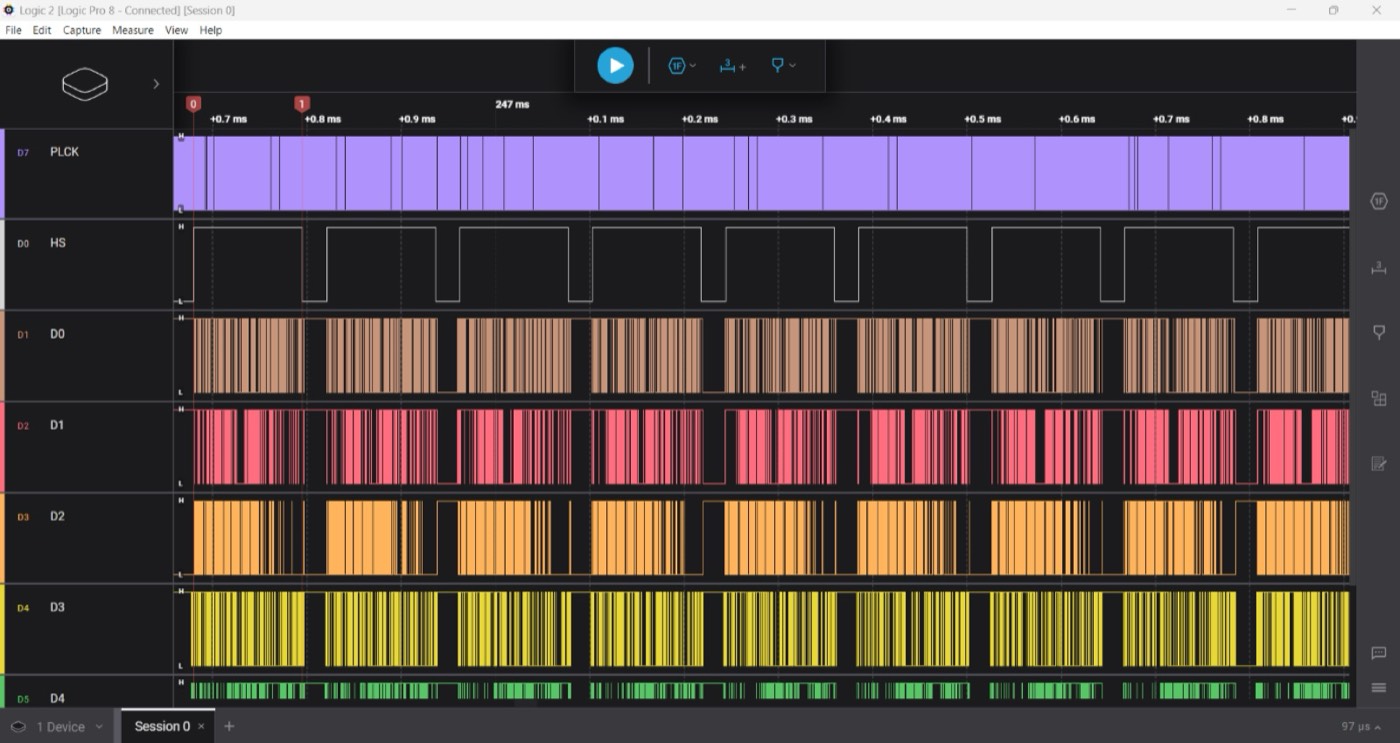
Task: Add a new session tab
Action: click(x=229, y=726)
